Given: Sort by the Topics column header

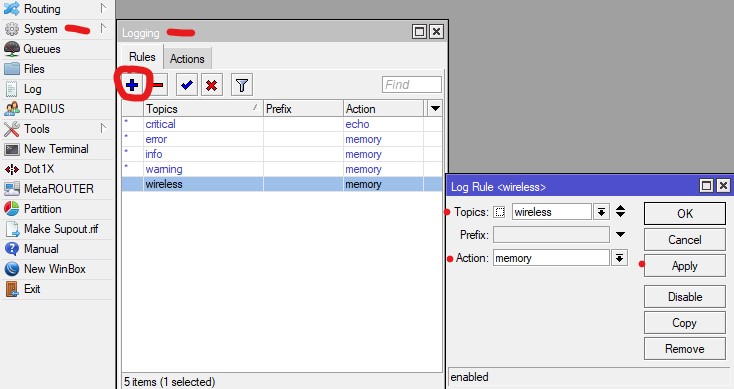Looking at the screenshot, I should (203, 109).
